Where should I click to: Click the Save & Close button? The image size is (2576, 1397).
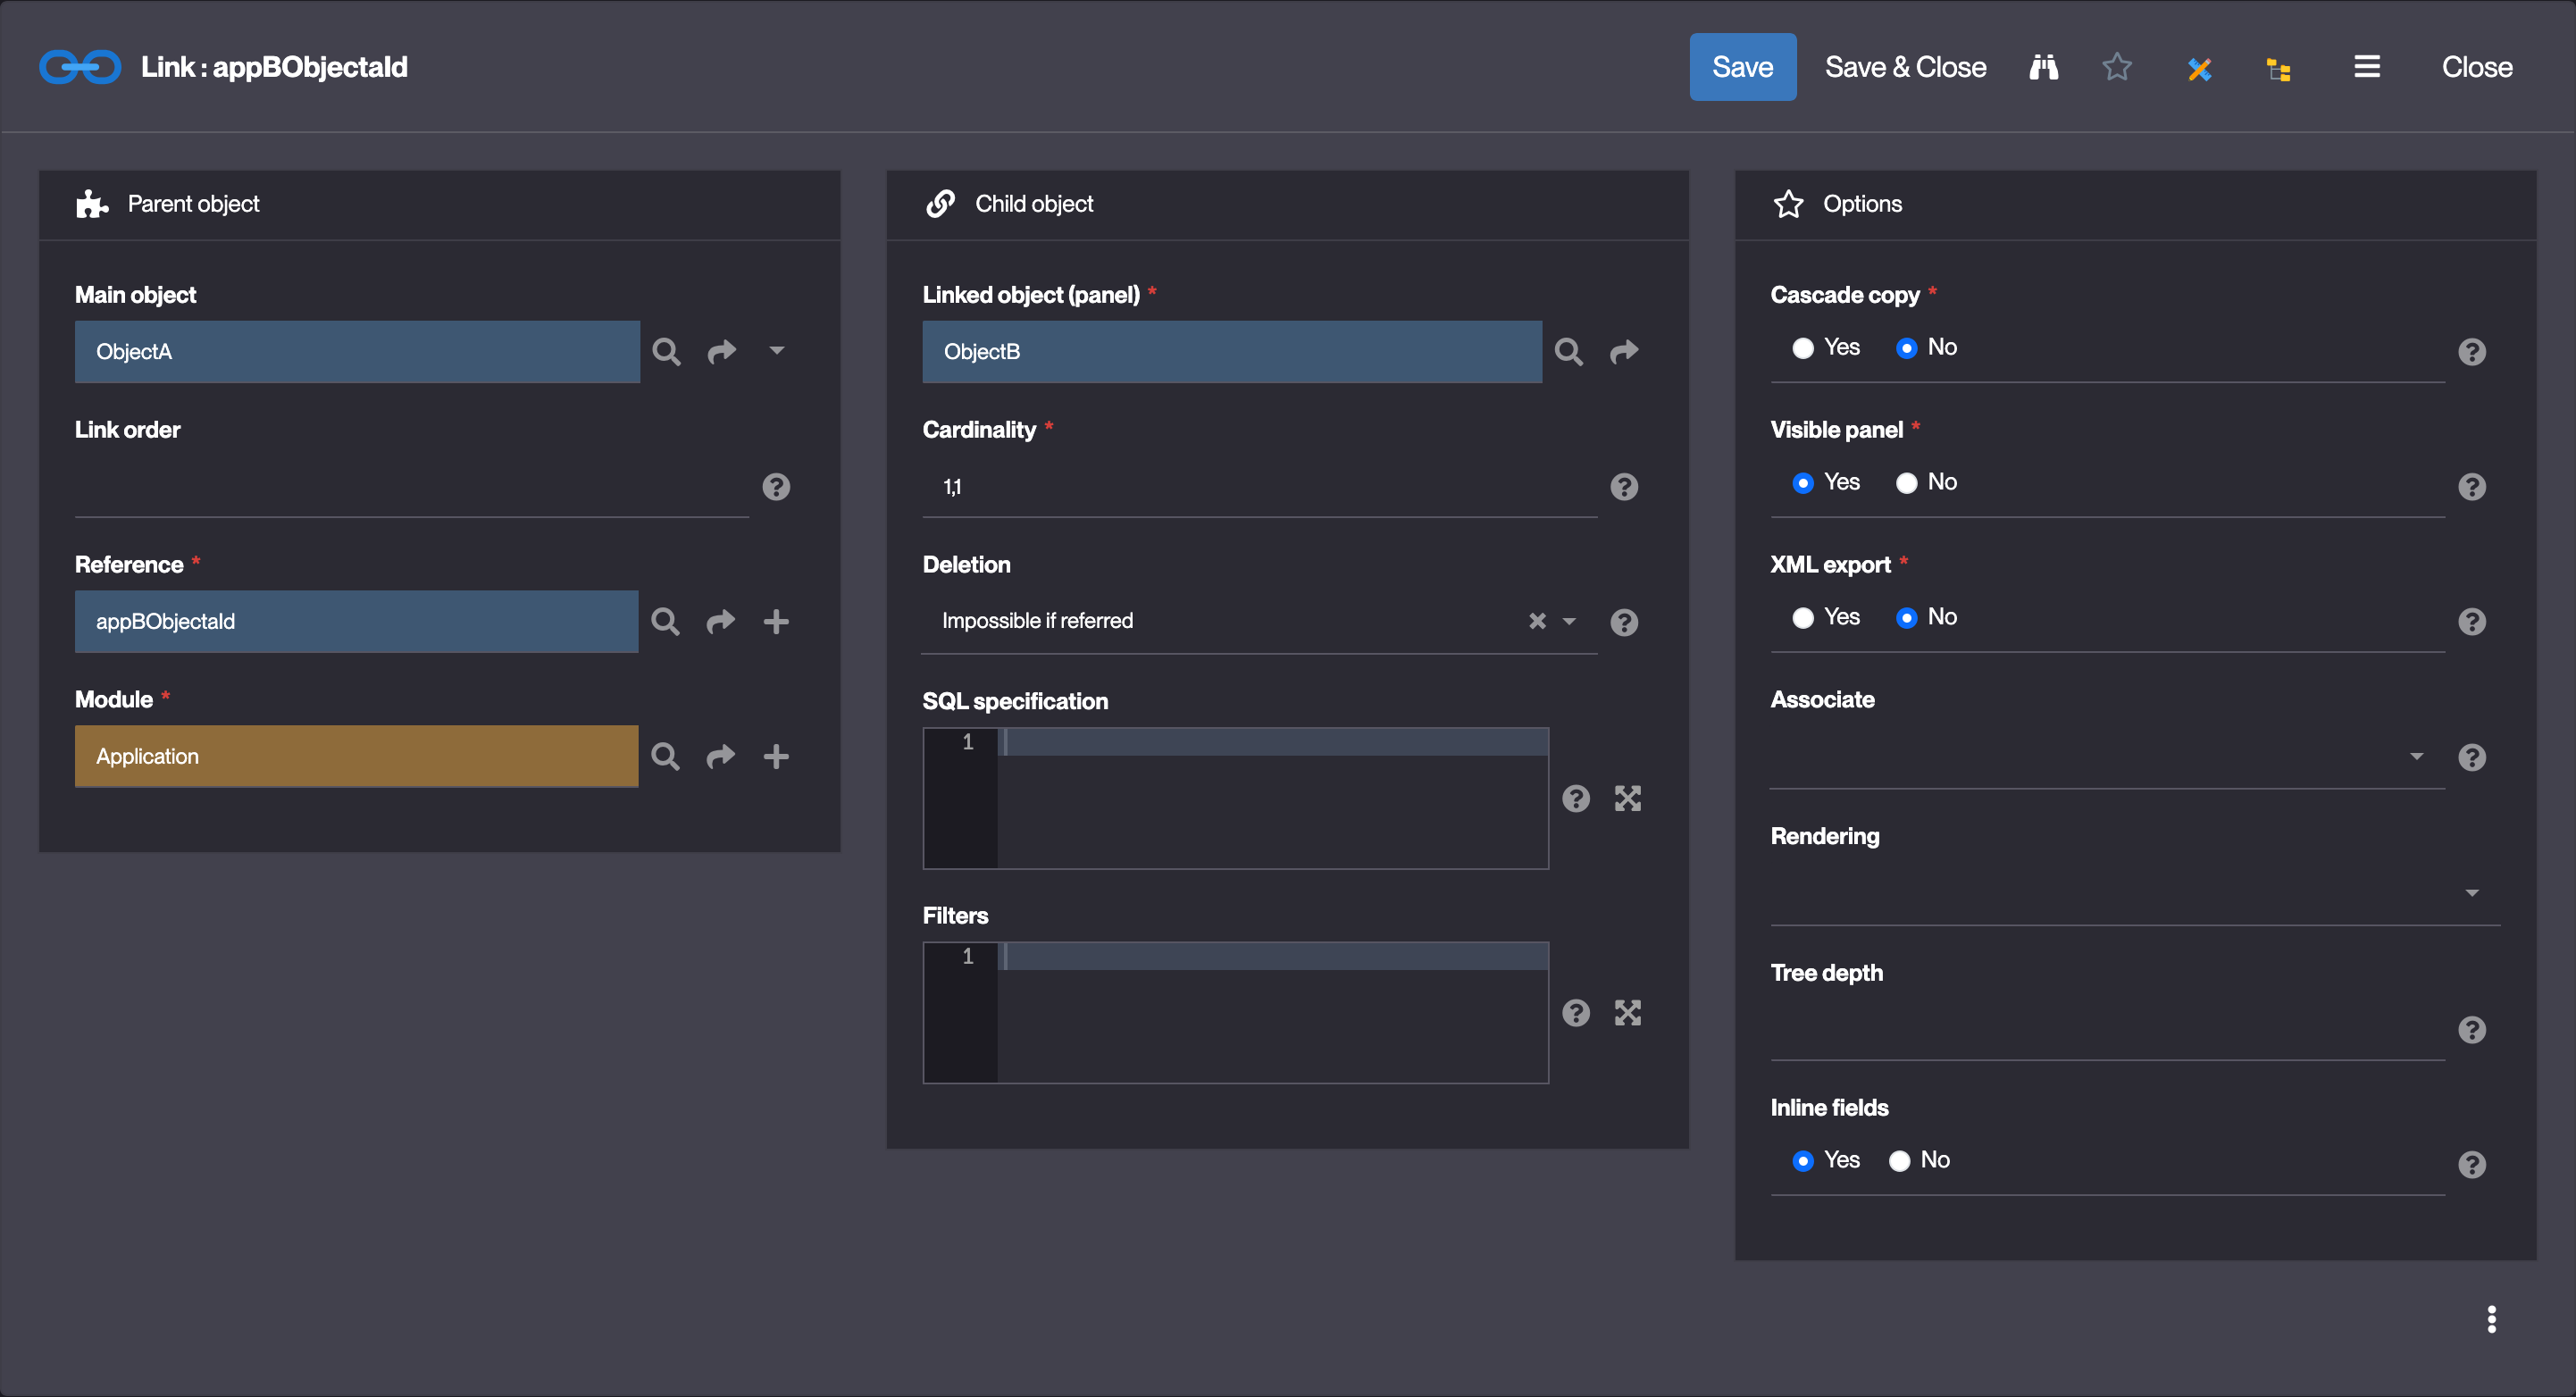pos(1905,67)
